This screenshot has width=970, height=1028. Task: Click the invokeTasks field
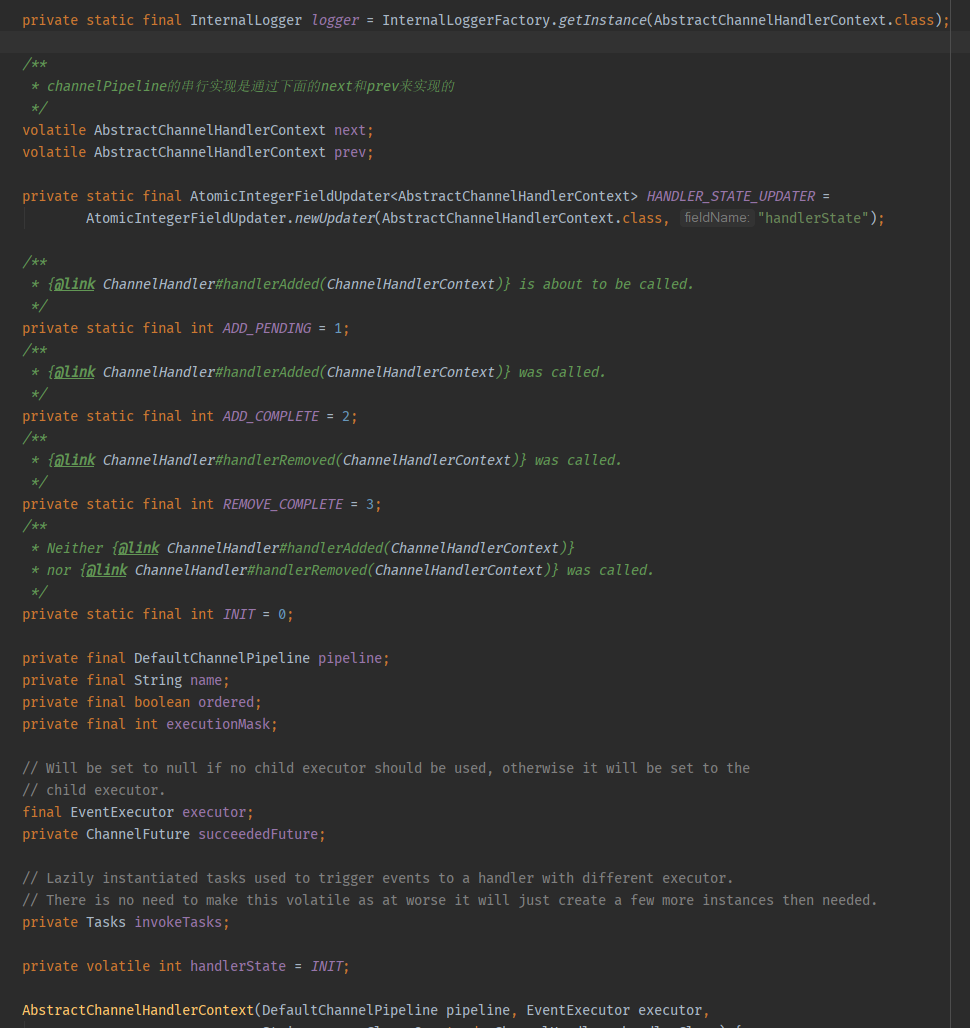178,922
